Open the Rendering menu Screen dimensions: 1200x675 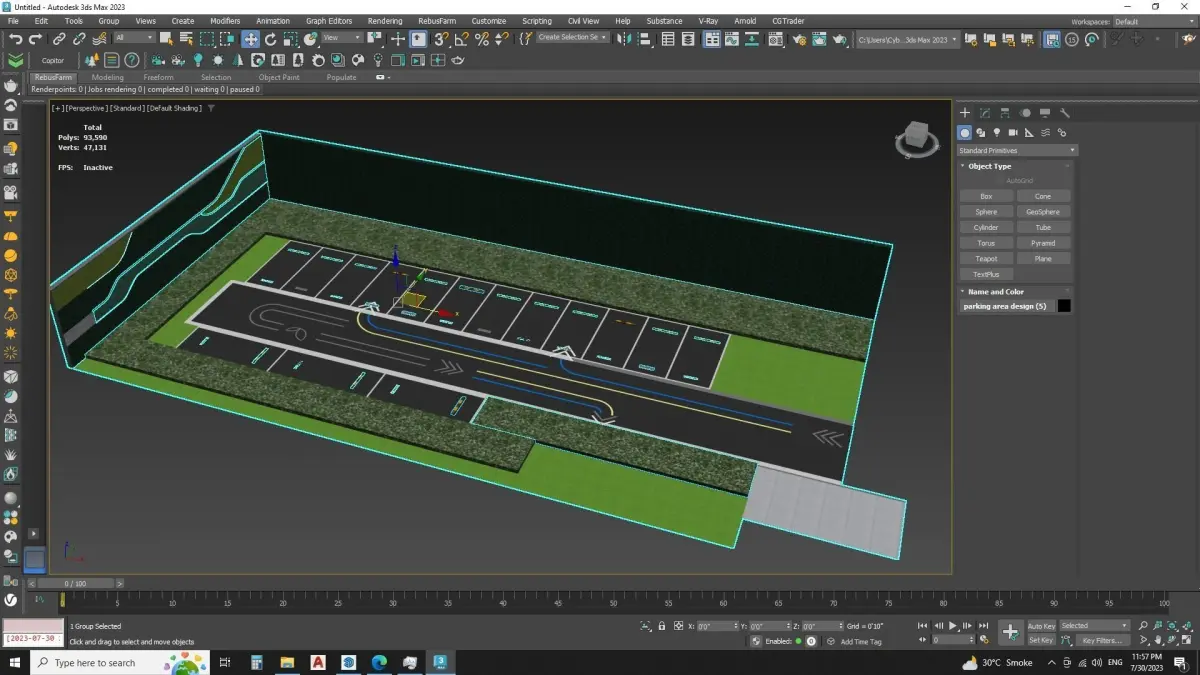(384, 21)
